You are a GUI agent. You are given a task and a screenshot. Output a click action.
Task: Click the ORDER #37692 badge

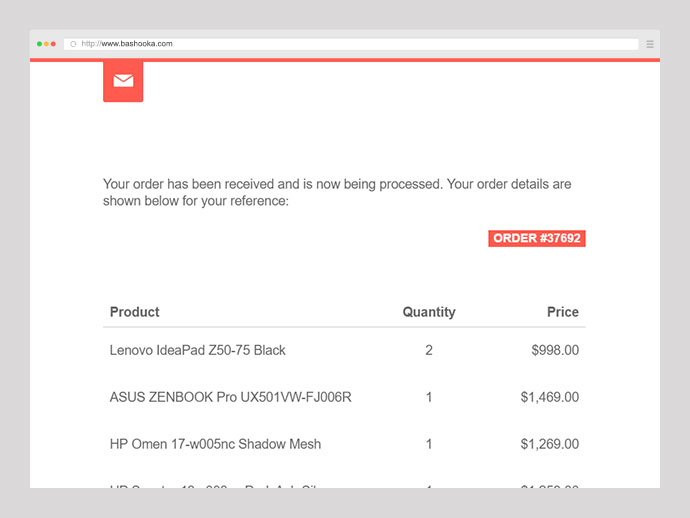pos(536,238)
